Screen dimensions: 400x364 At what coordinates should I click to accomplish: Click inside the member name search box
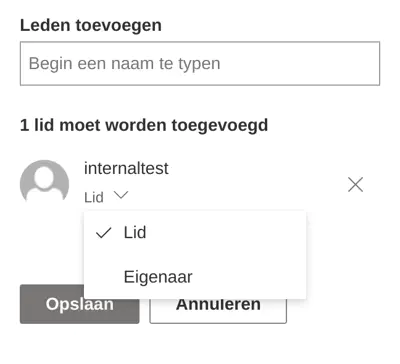(x=200, y=63)
